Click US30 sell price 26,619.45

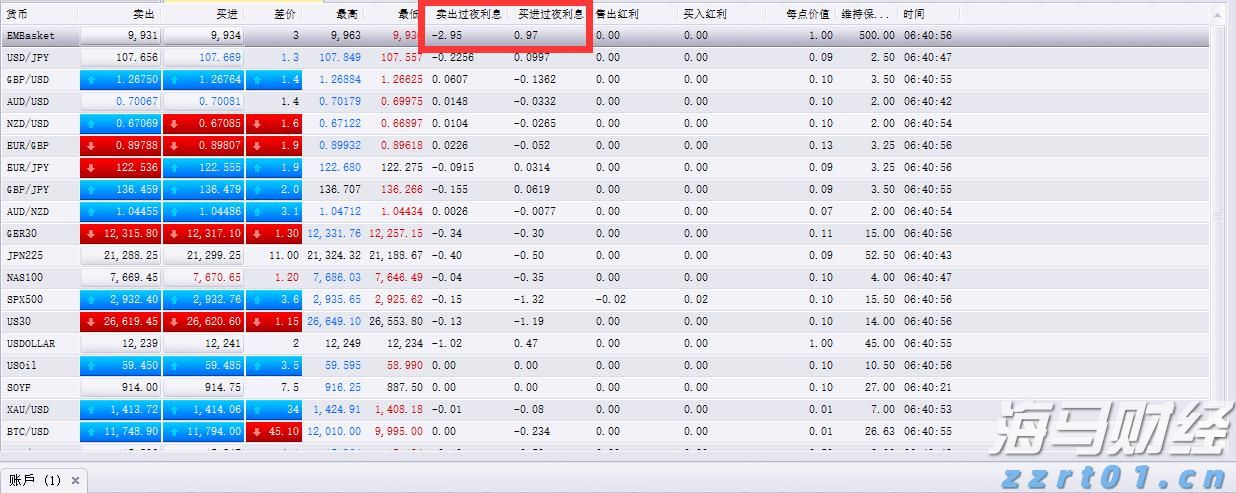(120, 321)
